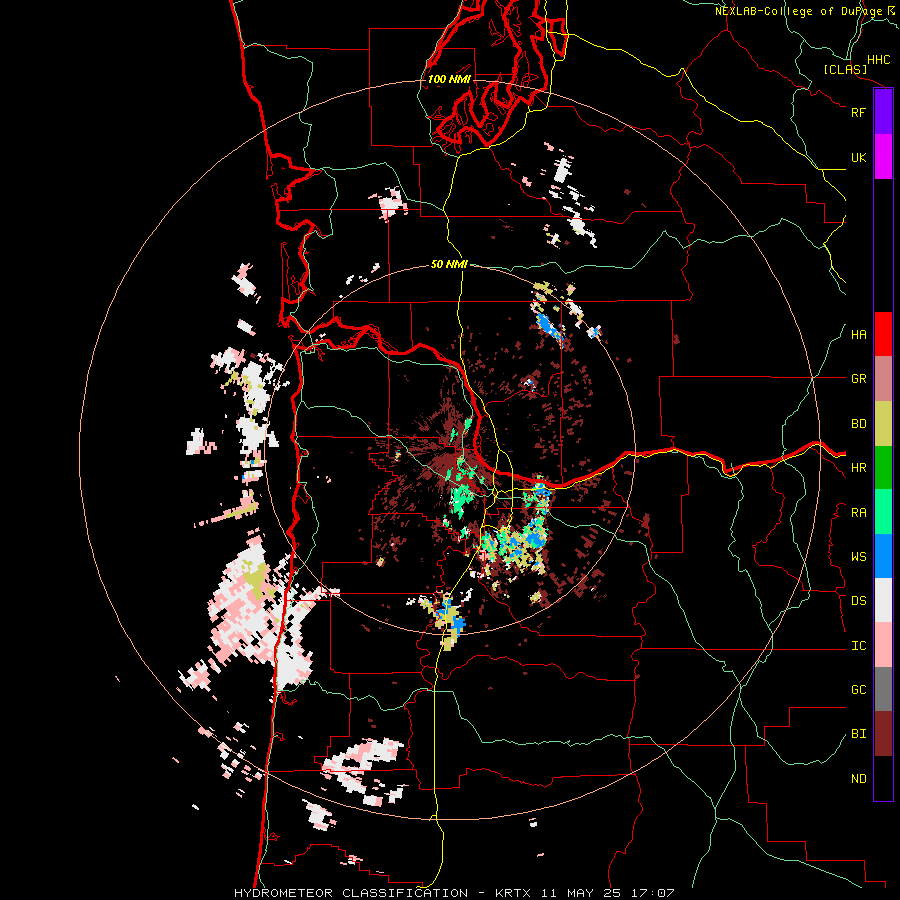Click the HR legend label
900x900 pixels.
click(858, 468)
